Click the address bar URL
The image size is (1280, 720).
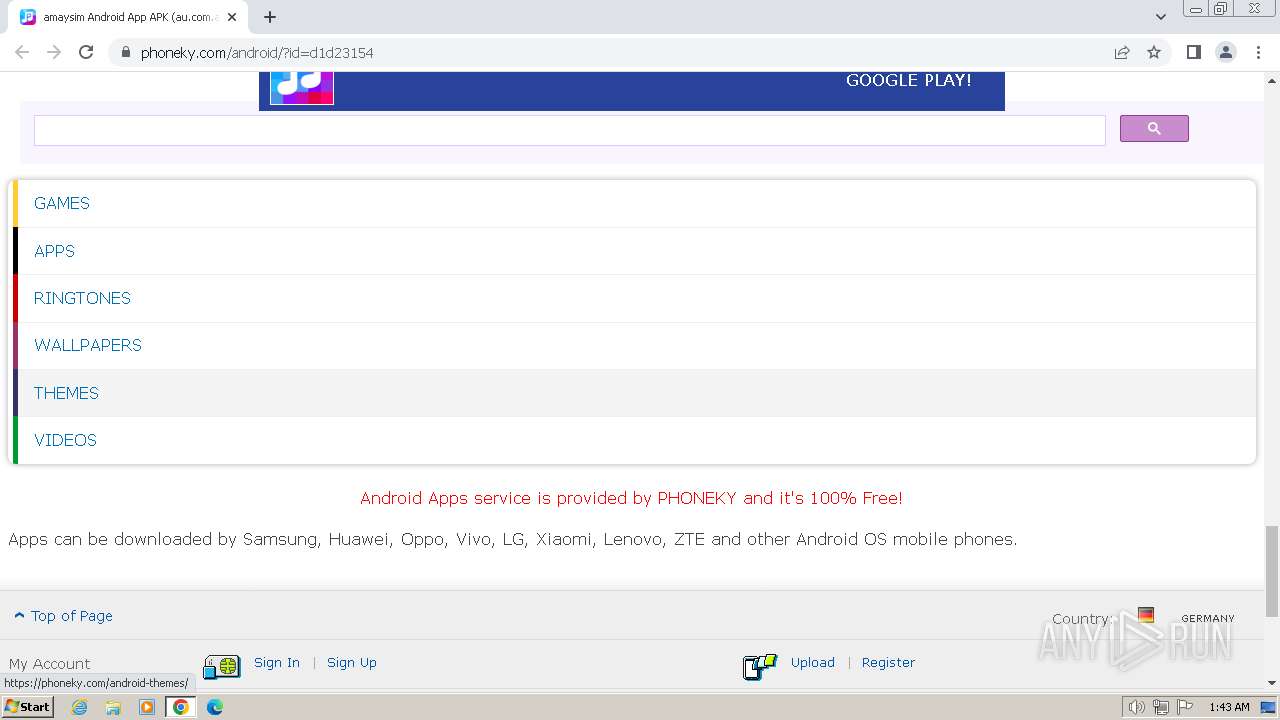pos(257,53)
